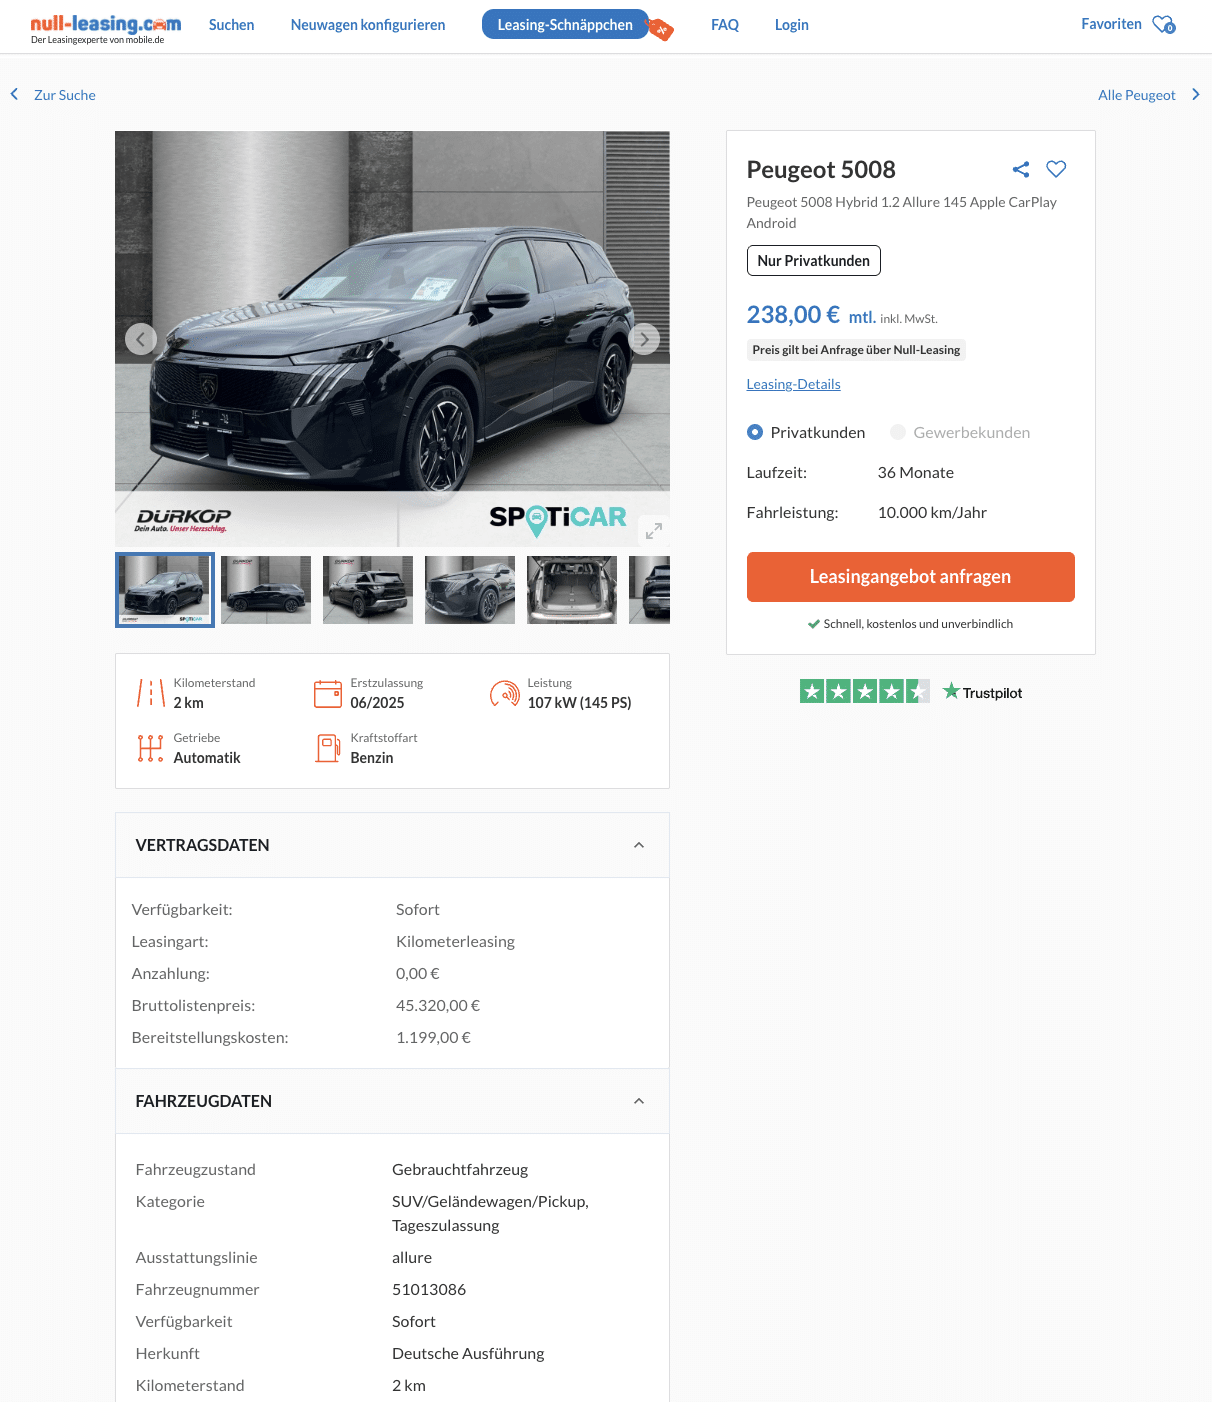
Task: Add car to favorites with heart icon
Action: [x=1056, y=169]
